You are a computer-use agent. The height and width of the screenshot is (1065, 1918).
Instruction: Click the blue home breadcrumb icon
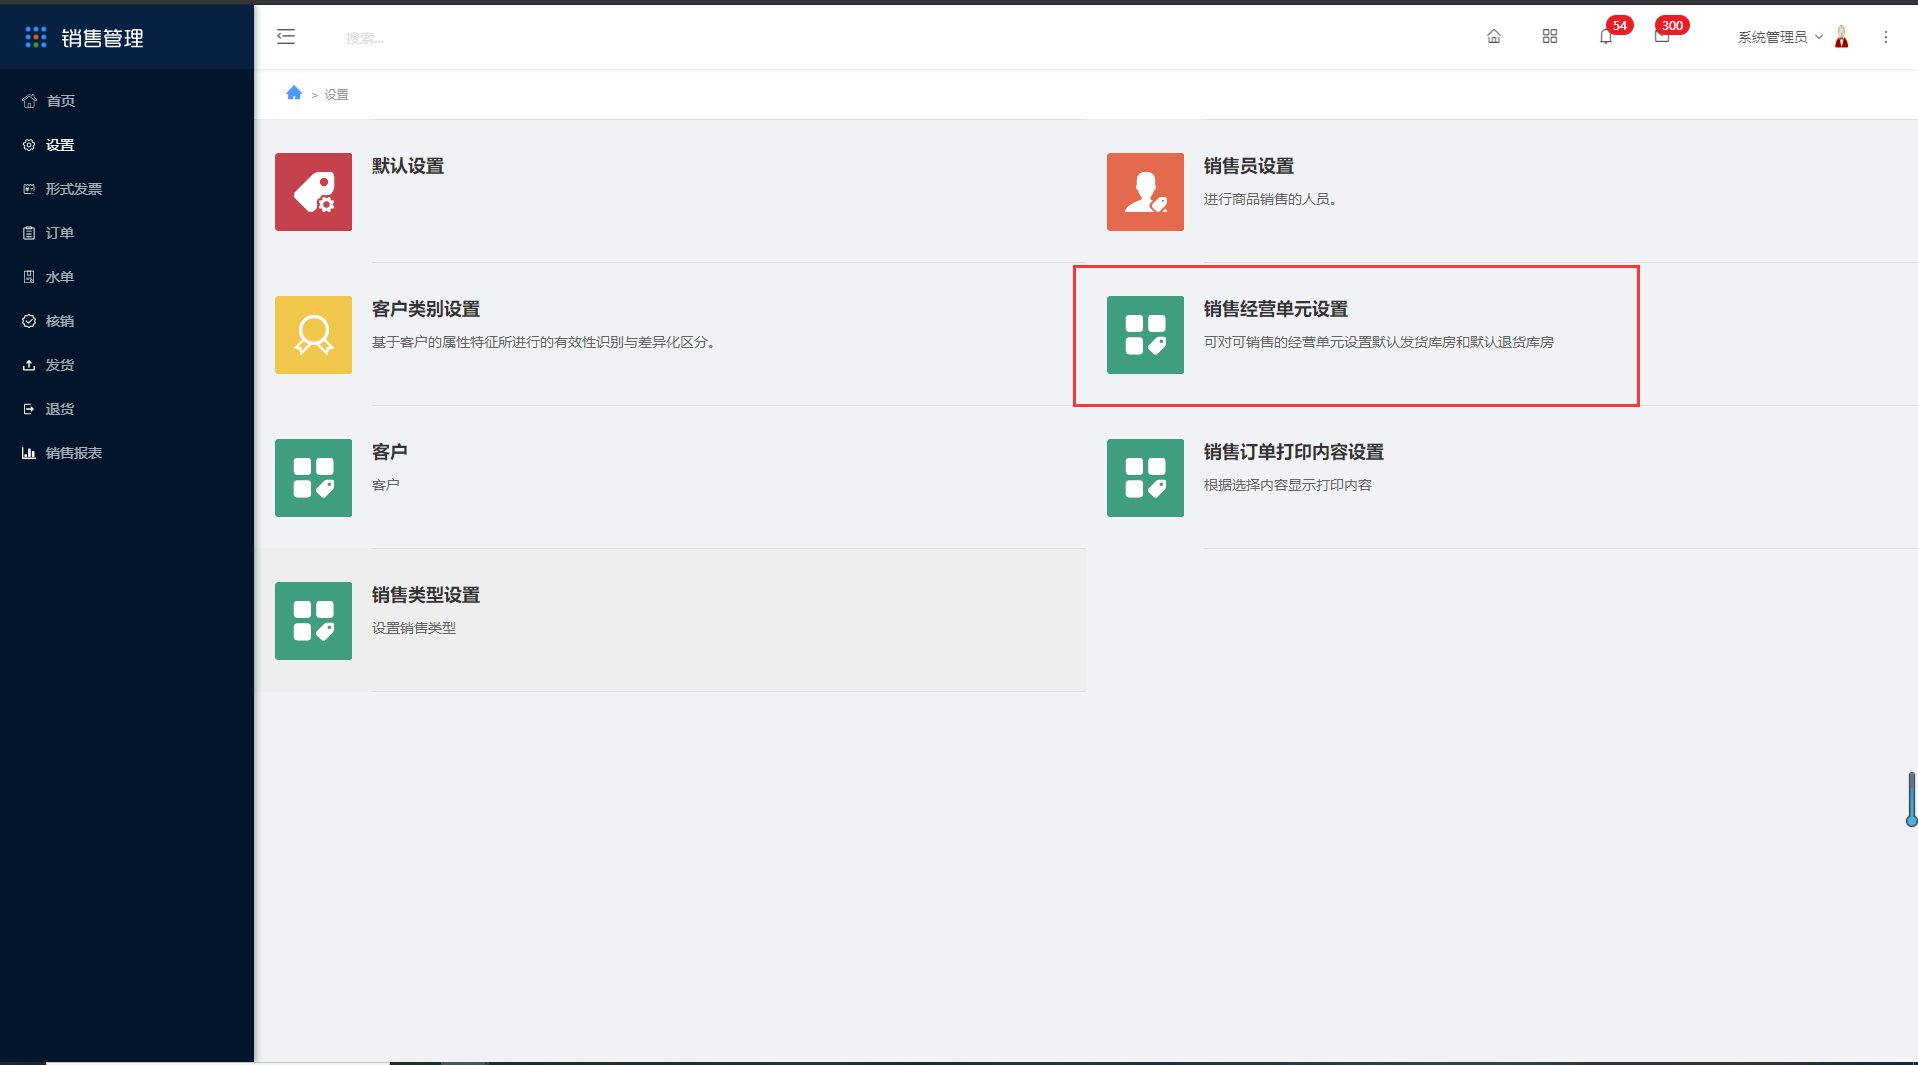click(294, 93)
